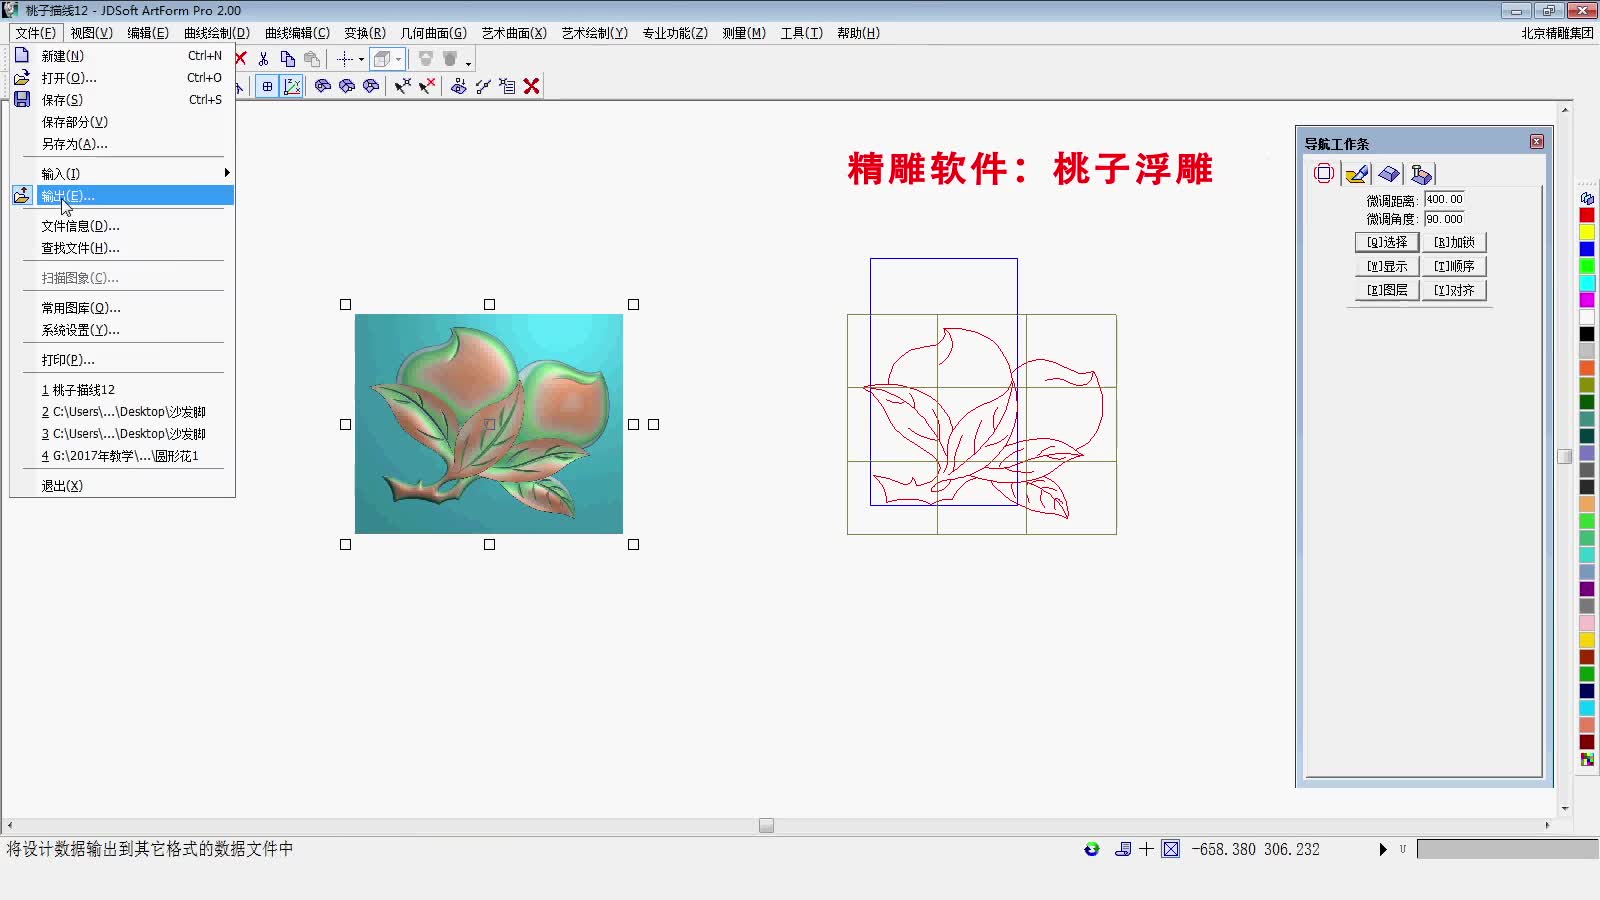Click the [R]加锁 button
The image size is (1600, 900).
pos(1456,241)
